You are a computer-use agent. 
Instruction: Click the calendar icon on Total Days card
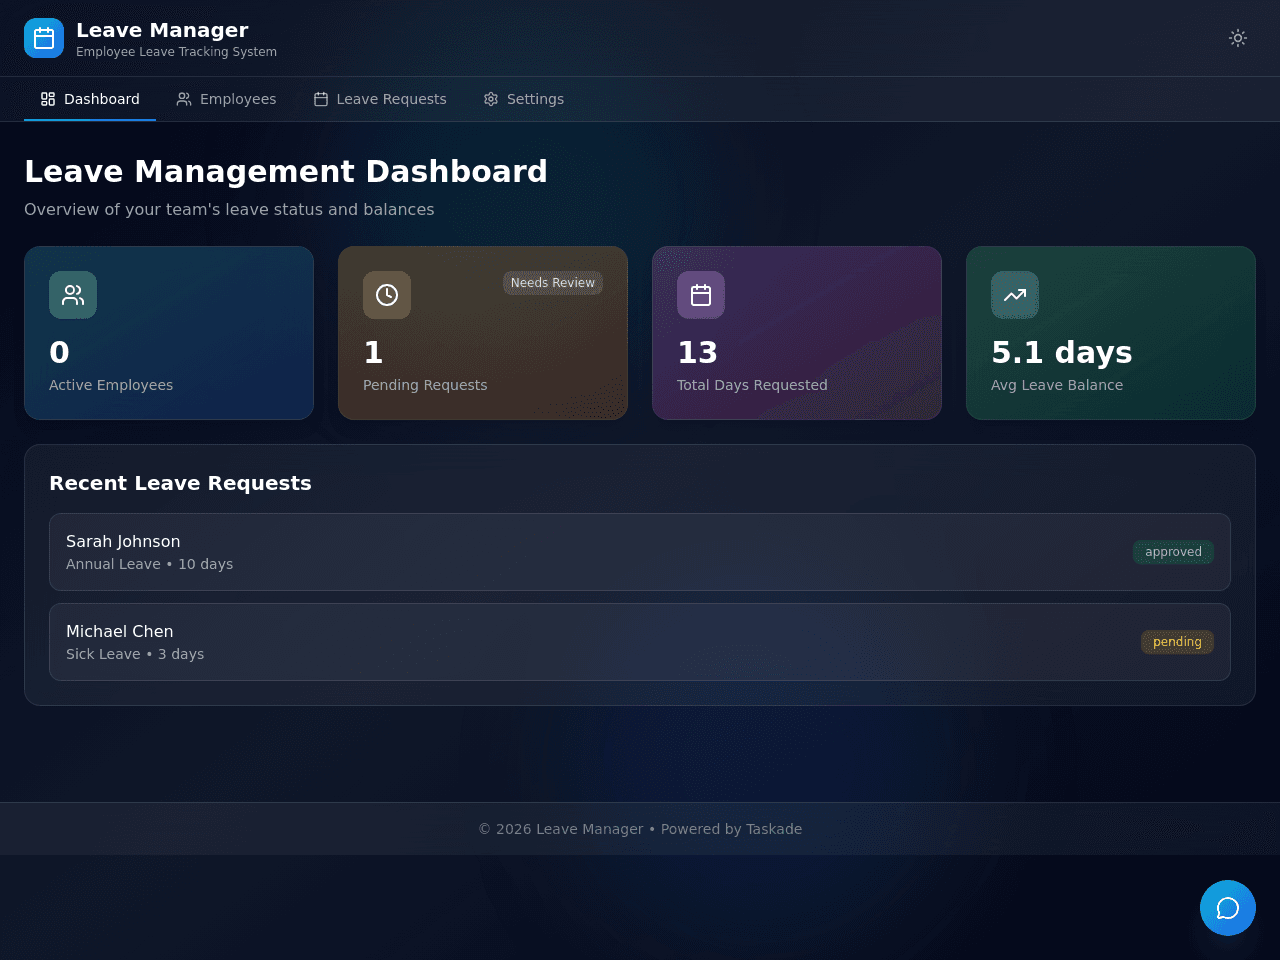(701, 295)
